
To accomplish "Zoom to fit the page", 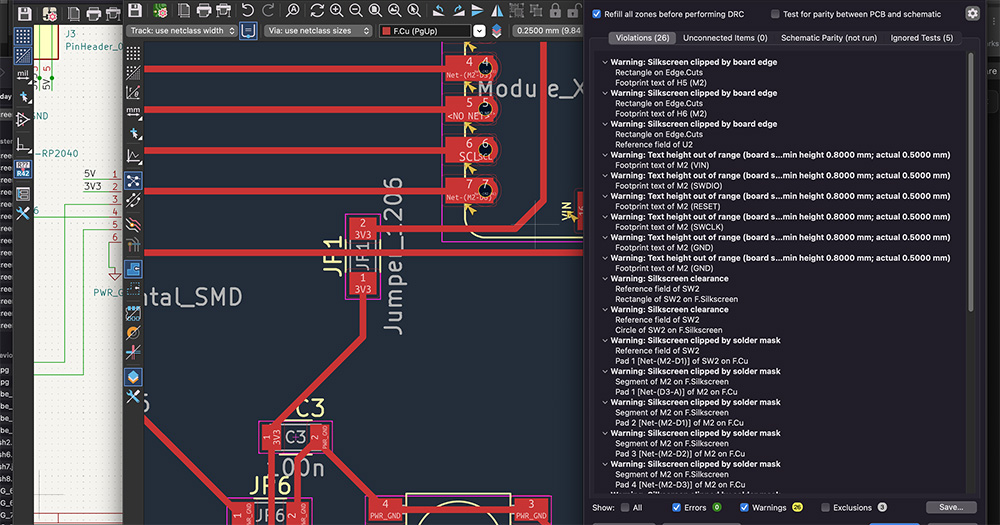I will click(x=376, y=10).
